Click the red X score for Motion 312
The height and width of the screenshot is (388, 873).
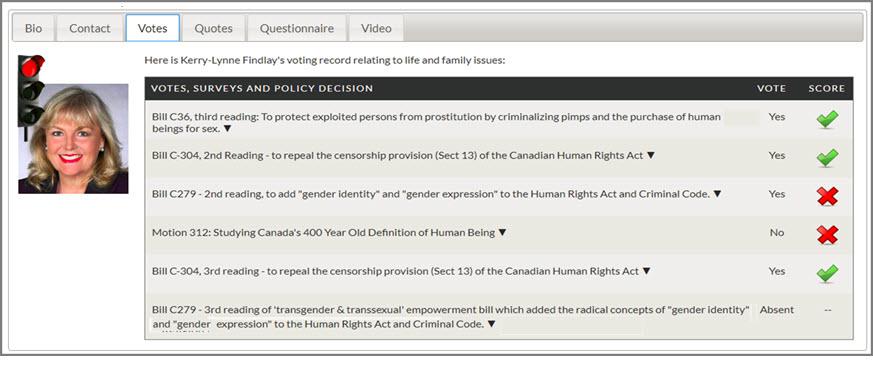[827, 235]
